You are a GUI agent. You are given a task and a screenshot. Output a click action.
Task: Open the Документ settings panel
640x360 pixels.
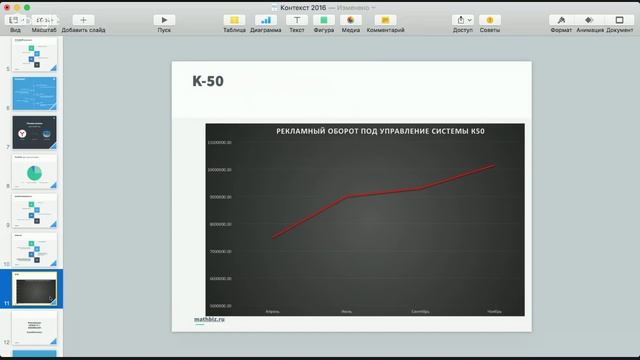(x=620, y=20)
